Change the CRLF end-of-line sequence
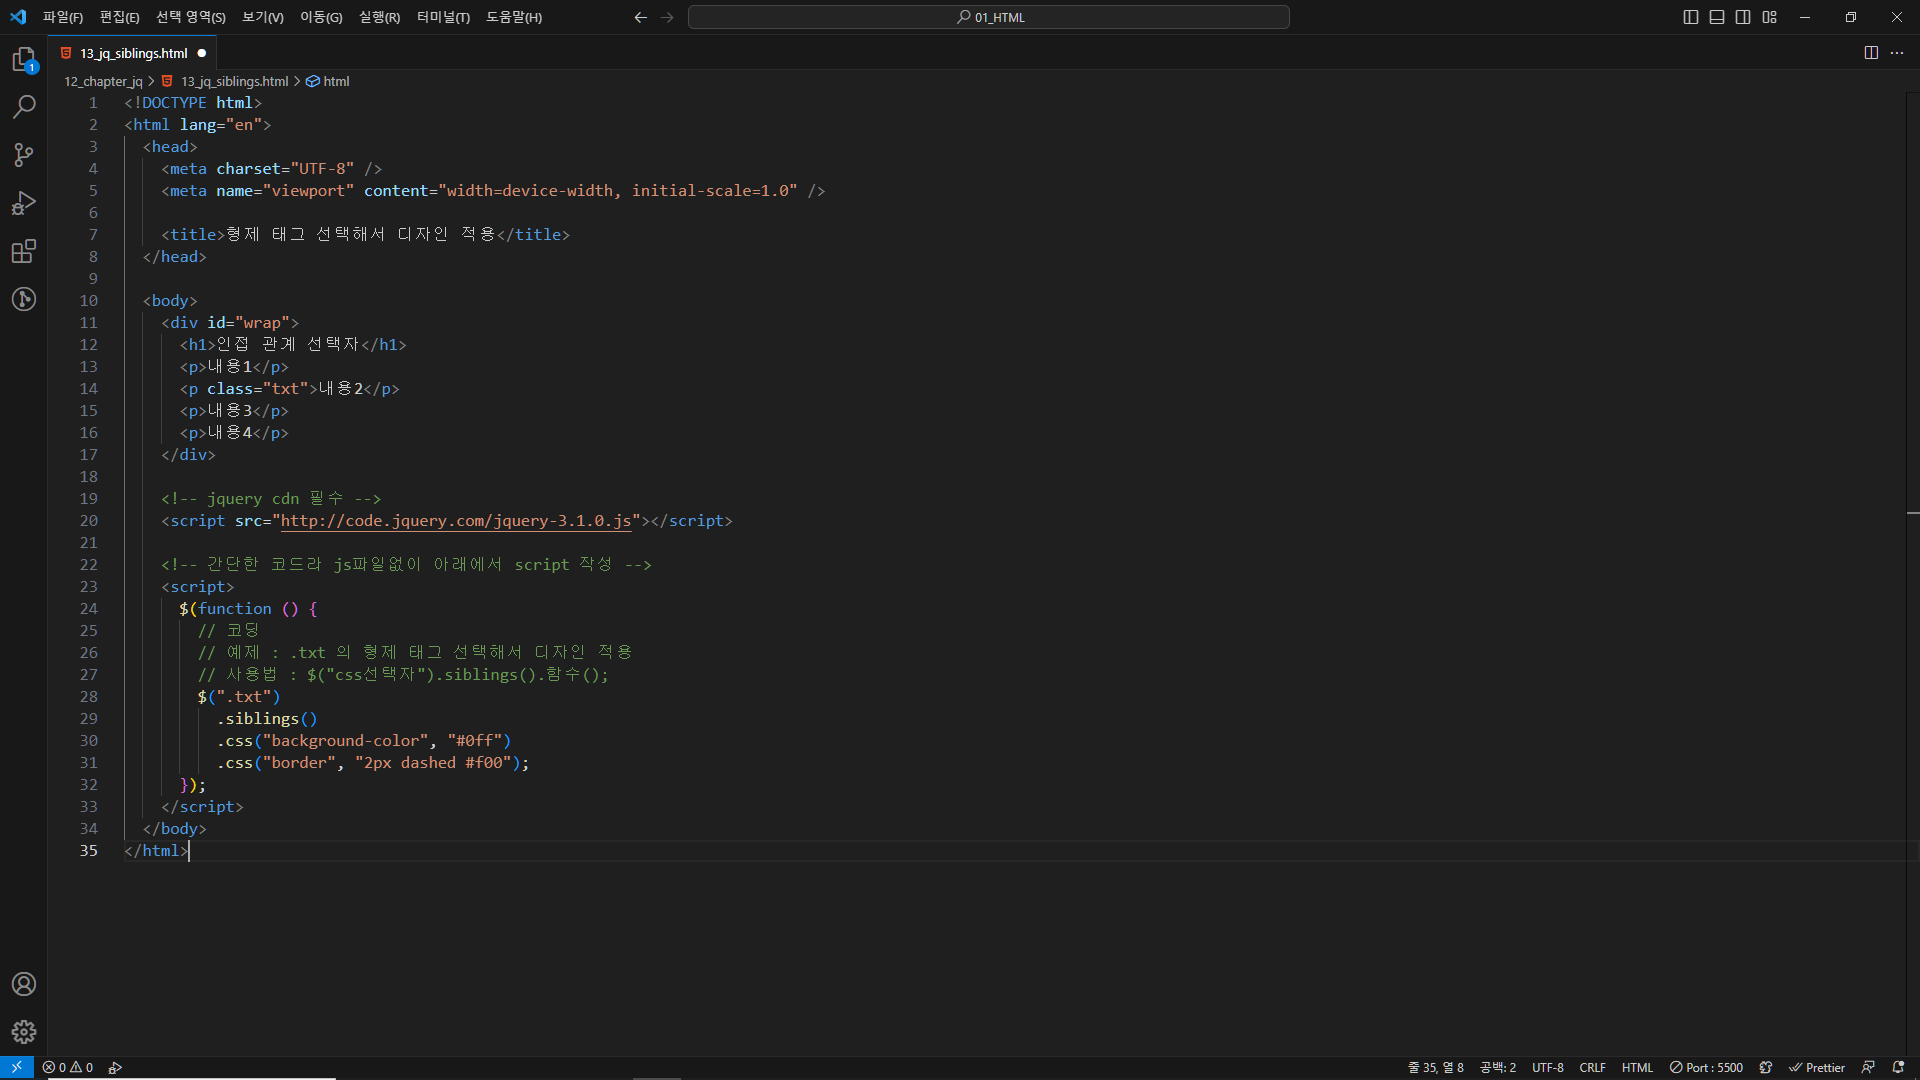 1592,1067
